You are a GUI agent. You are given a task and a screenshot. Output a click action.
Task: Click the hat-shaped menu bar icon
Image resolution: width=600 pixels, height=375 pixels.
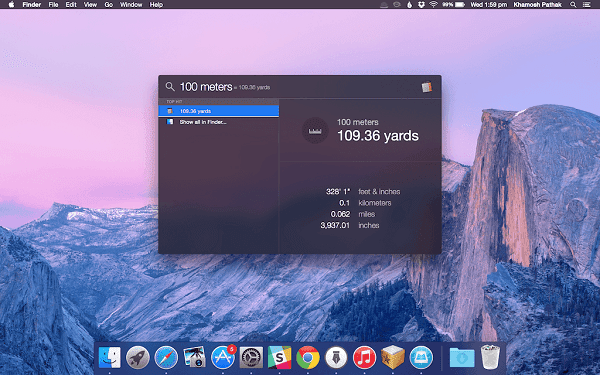tap(384, 5)
